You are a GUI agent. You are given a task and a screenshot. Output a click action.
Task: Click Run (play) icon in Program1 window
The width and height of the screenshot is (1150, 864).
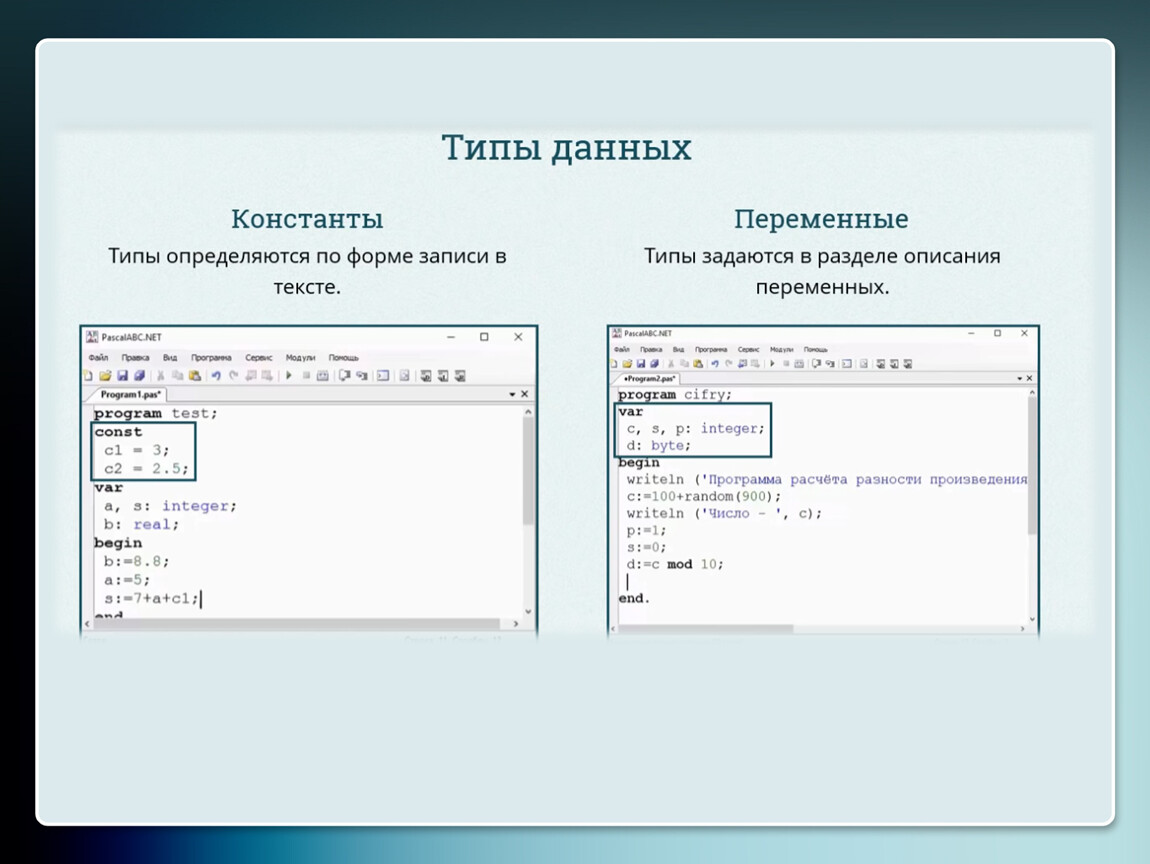[288, 376]
